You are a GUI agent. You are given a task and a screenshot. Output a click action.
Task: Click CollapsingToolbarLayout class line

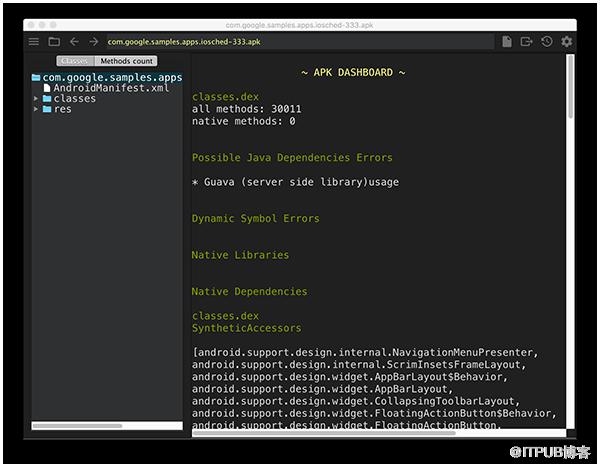click(x=356, y=401)
